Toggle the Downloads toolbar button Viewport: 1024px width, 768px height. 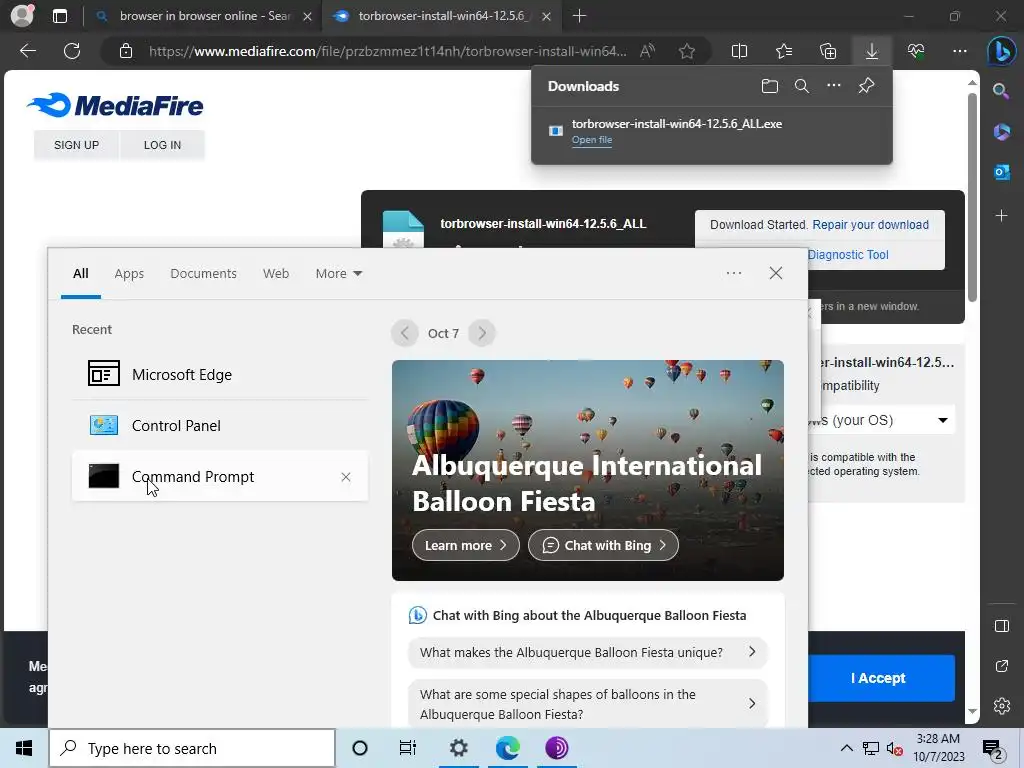872,51
